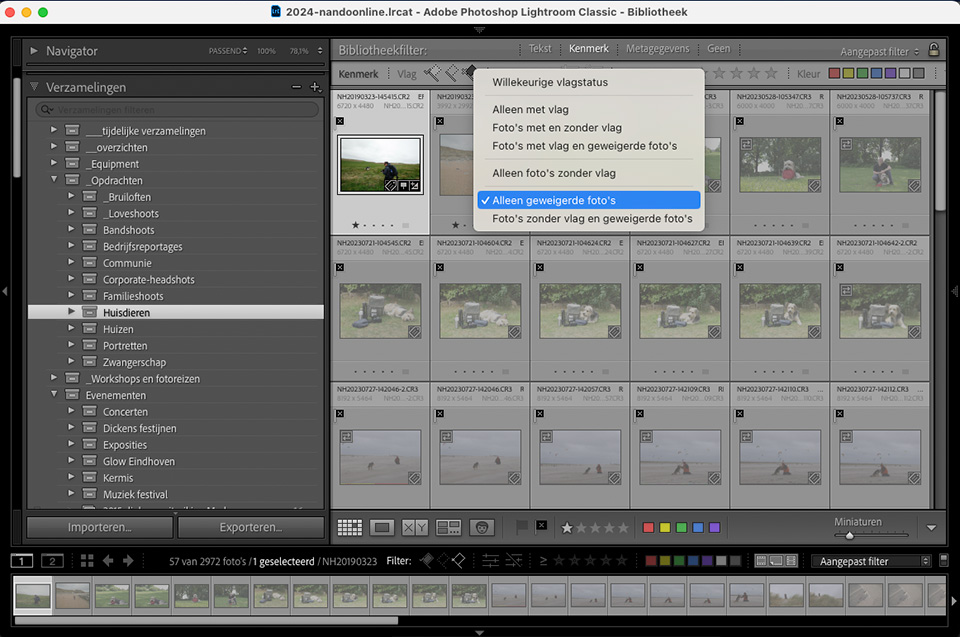
Task: Toggle unflagged filter in the Kenmerk bar
Action: [452, 74]
